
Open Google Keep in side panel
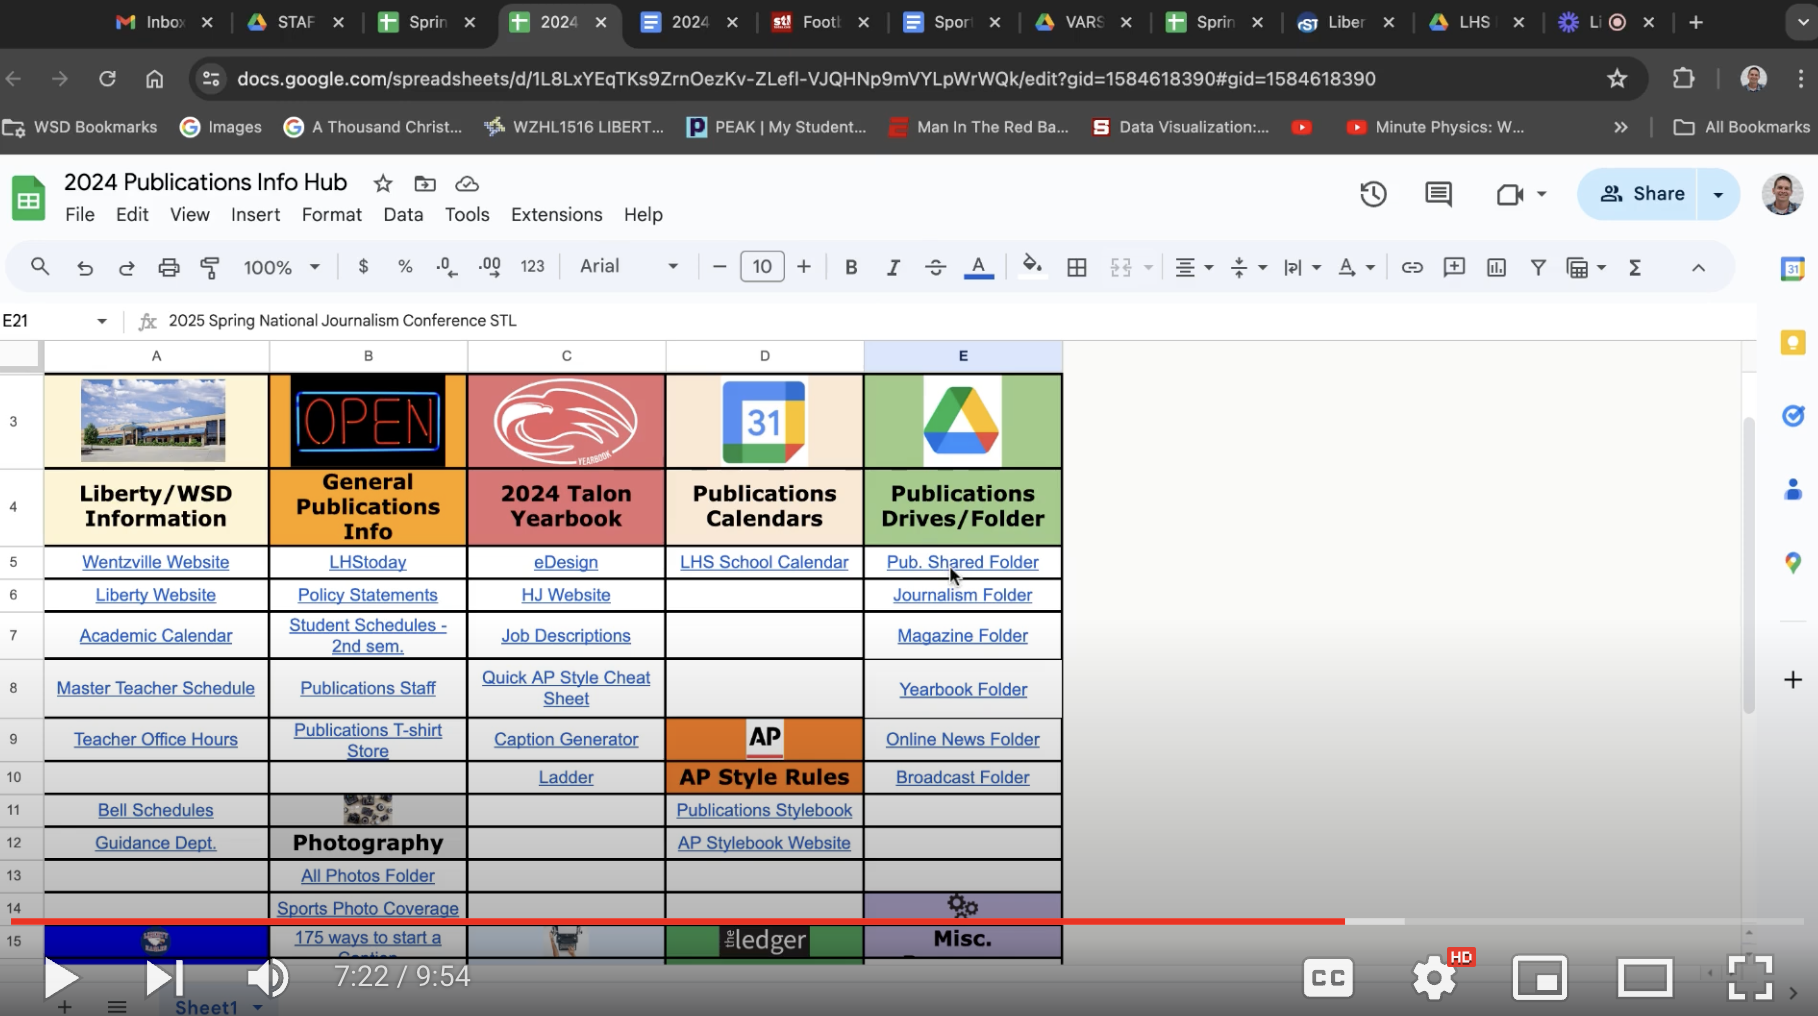(1792, 343)
